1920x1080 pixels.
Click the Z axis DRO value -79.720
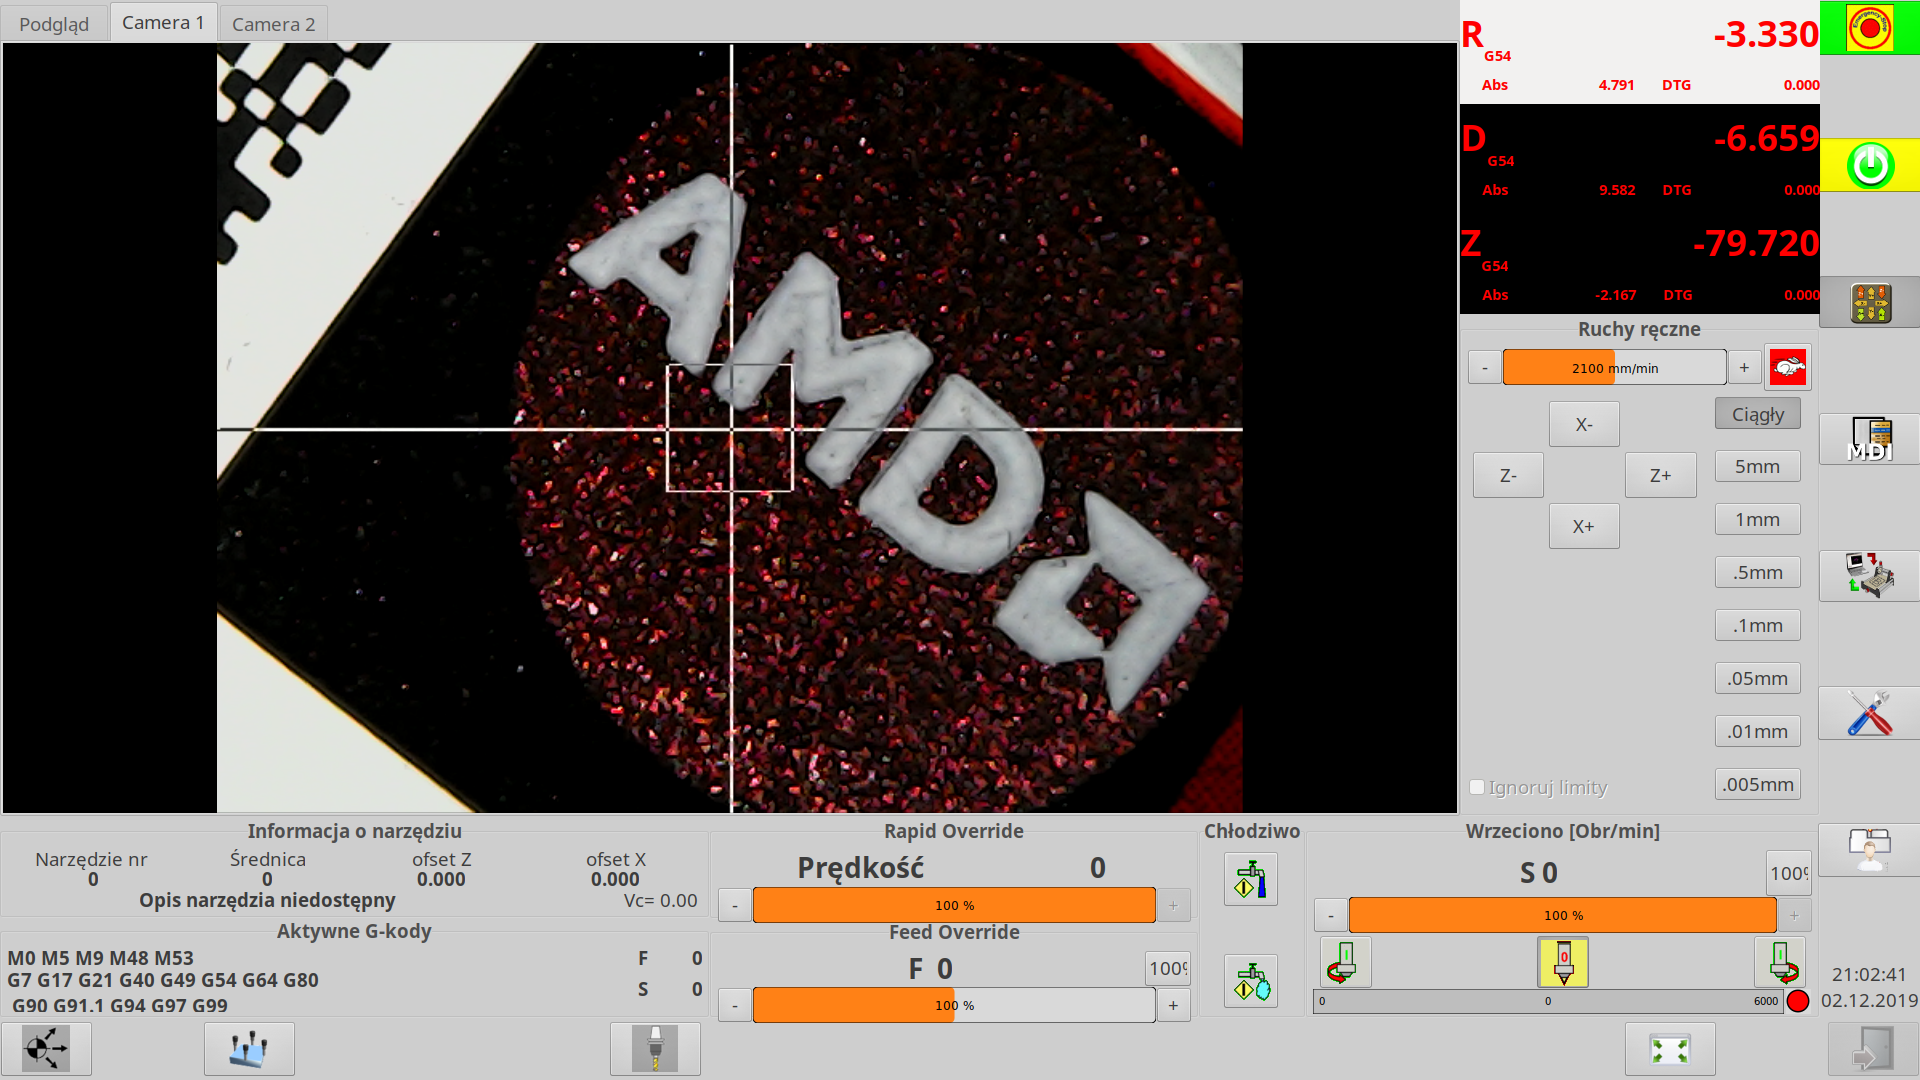click(x=1756, y=244)
